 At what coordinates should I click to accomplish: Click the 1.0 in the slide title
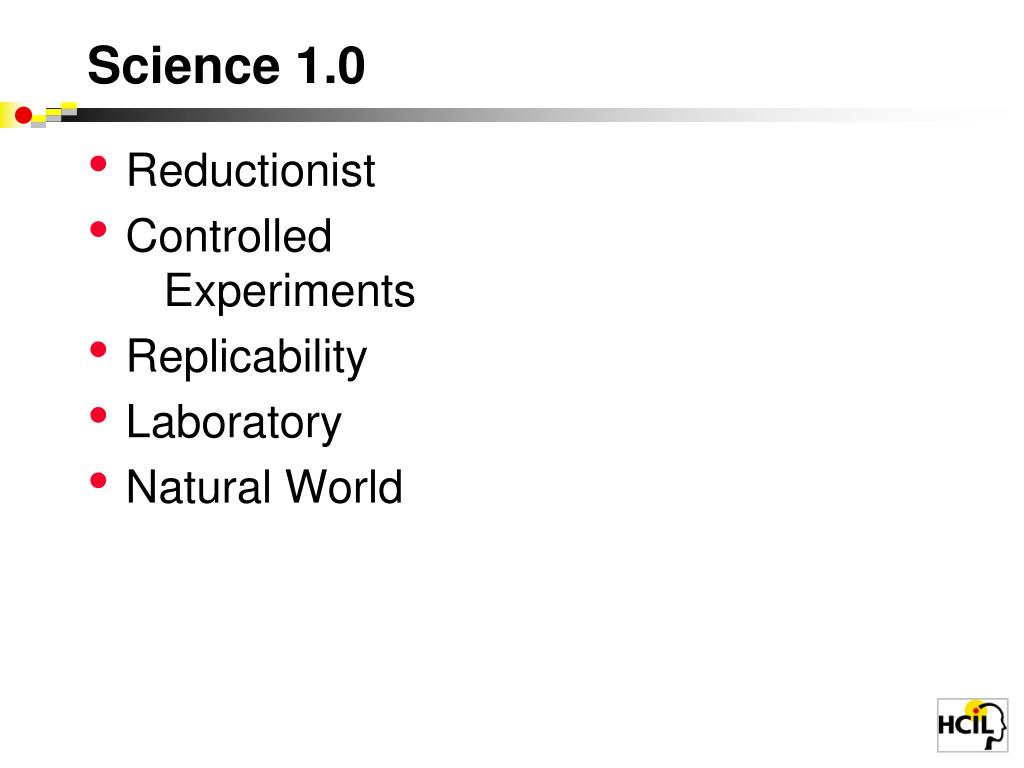330,65
